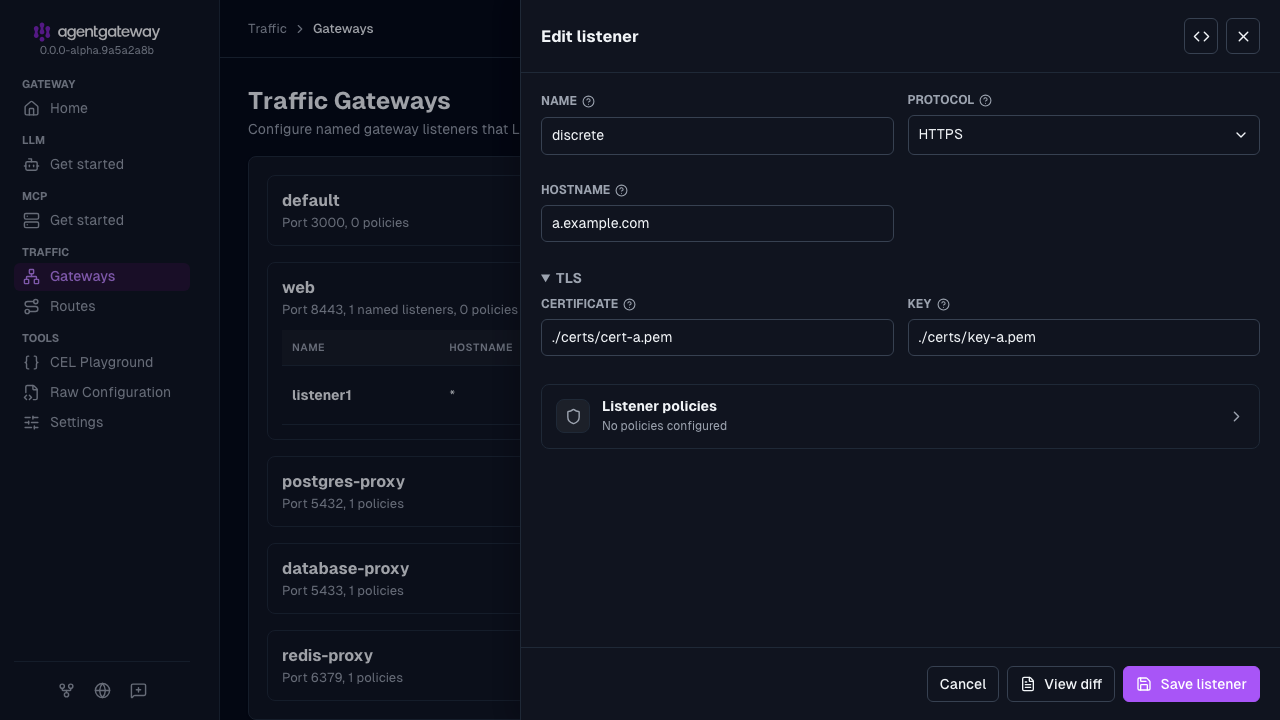
Task: Select the redis-proxy gateway card
Action: [x=394, y=665]
